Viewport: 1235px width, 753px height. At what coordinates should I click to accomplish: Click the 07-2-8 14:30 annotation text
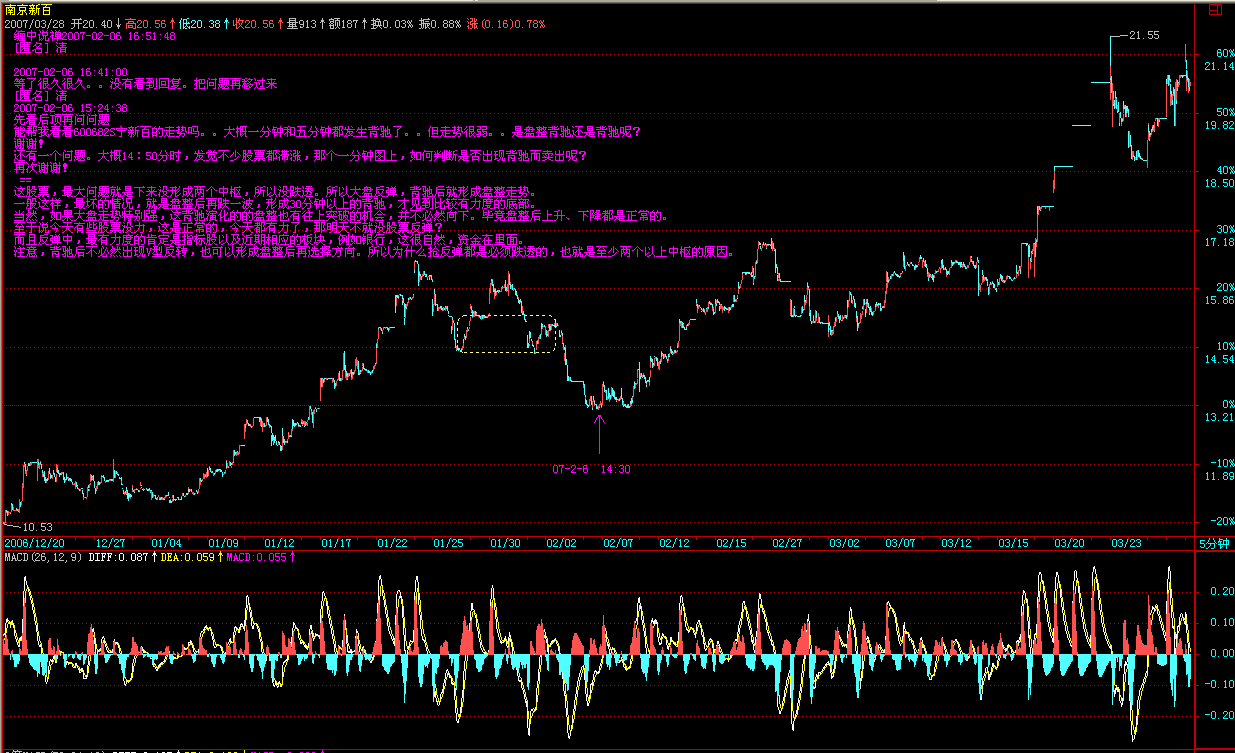(x=591, y=468)
